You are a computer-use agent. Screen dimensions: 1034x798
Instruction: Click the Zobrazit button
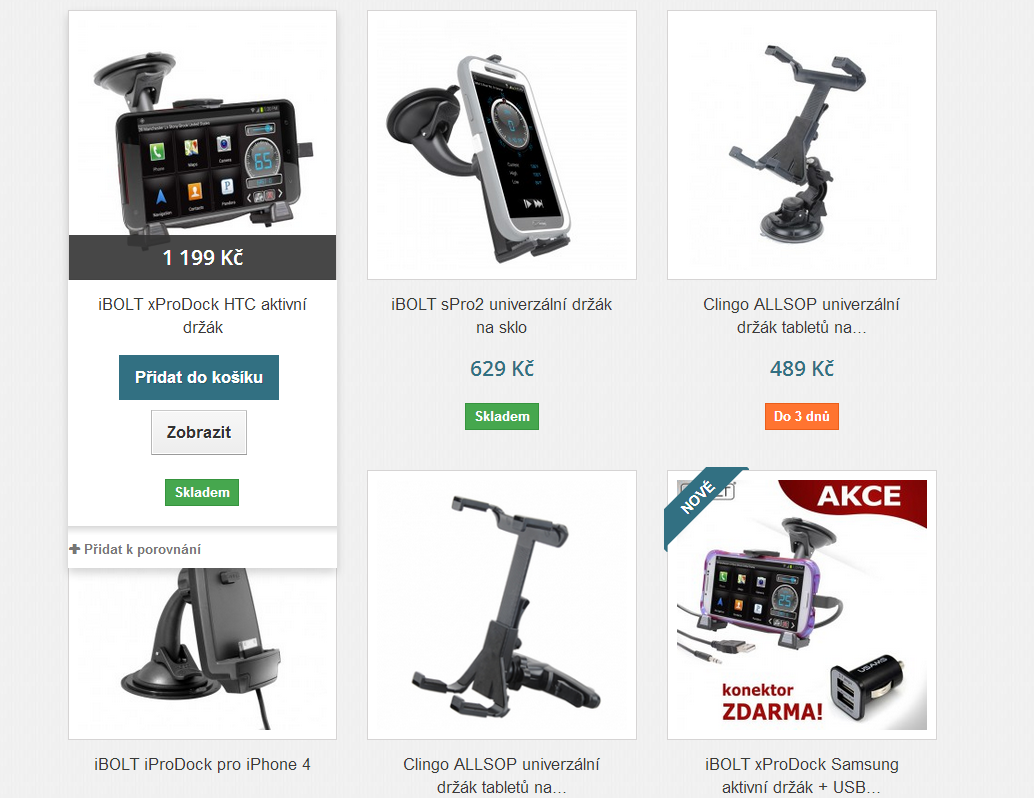pyautogui.click(x=198, y=432)
